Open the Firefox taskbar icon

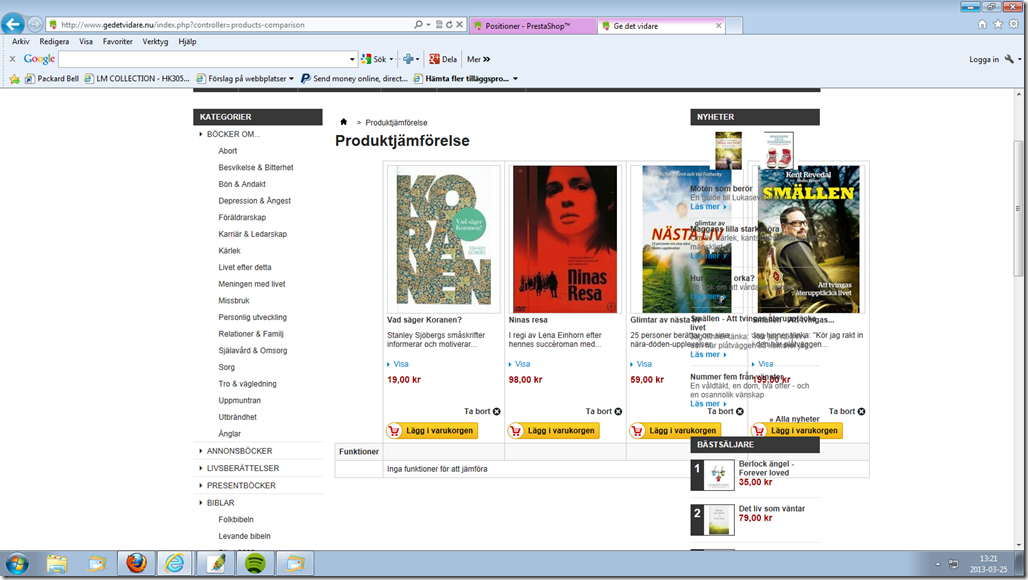136,564
